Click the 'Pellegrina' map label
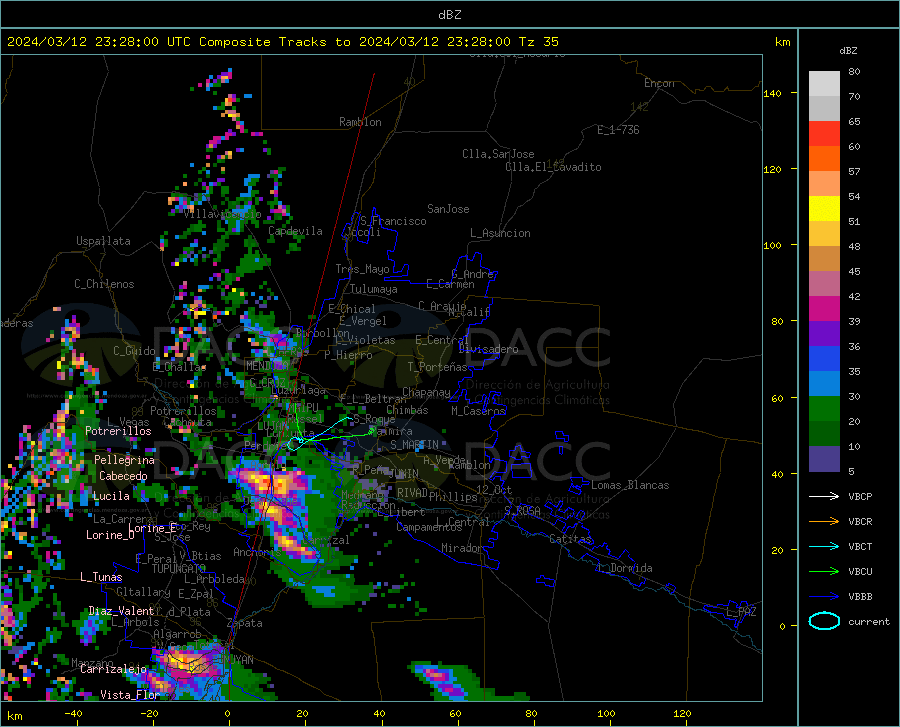900x727 pixels. 124,460
